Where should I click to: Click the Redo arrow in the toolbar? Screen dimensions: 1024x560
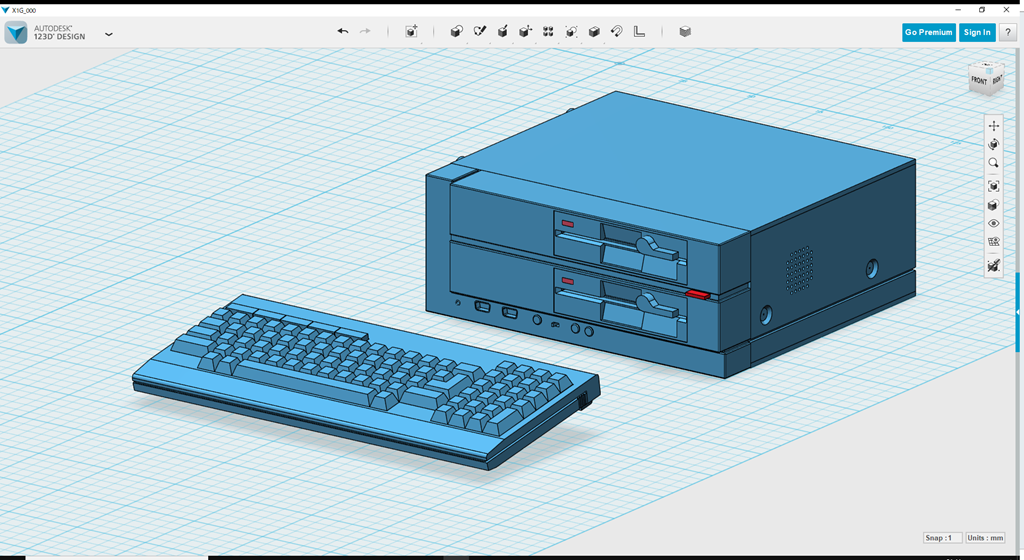(365, 32)
